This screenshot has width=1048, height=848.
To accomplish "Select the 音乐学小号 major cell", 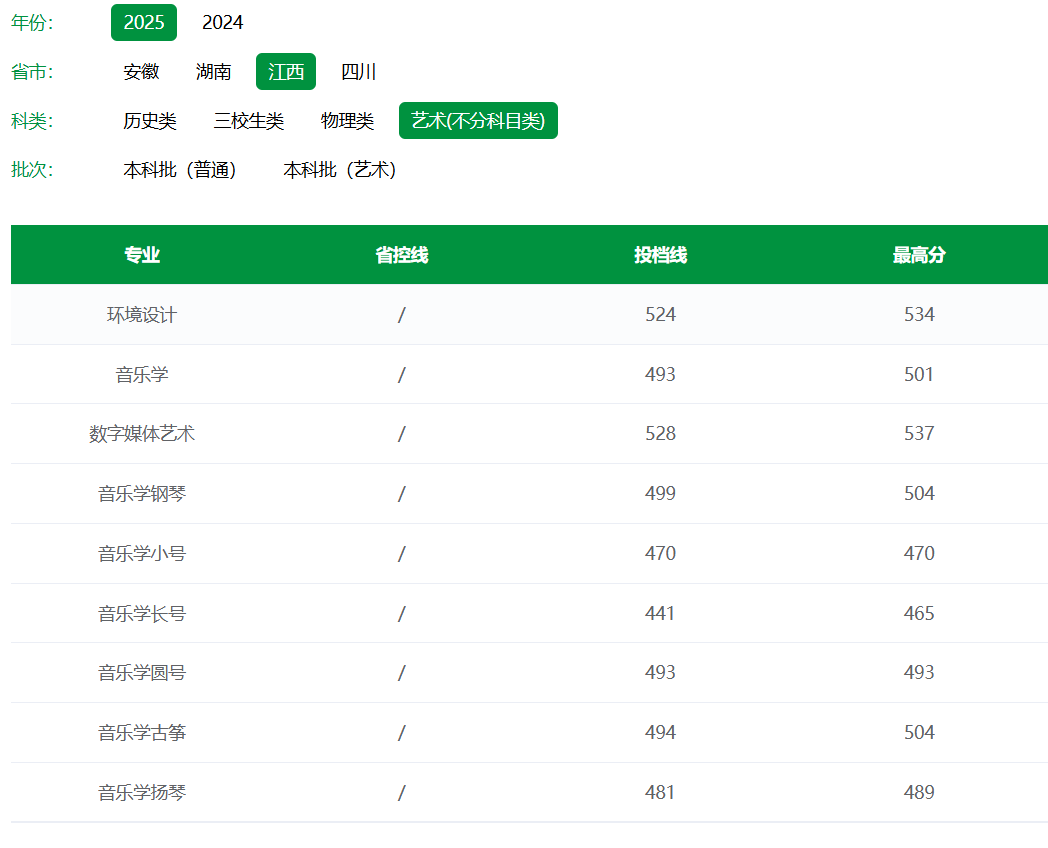I will pyautogui.click(x=142, y=553).
